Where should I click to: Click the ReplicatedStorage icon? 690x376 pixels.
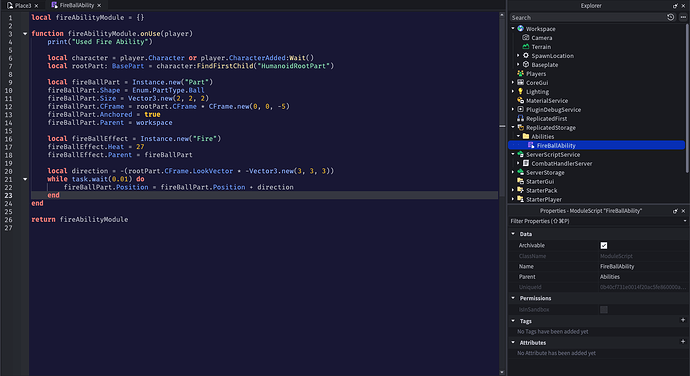tap(521, 127)
